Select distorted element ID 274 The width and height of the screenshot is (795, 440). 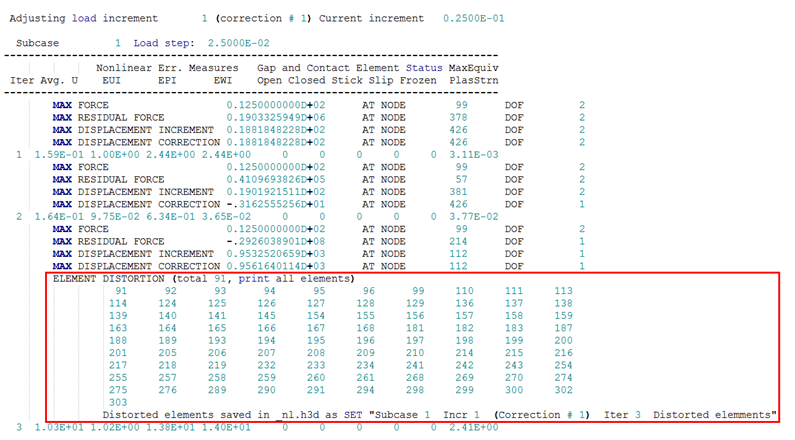(563, 378)
